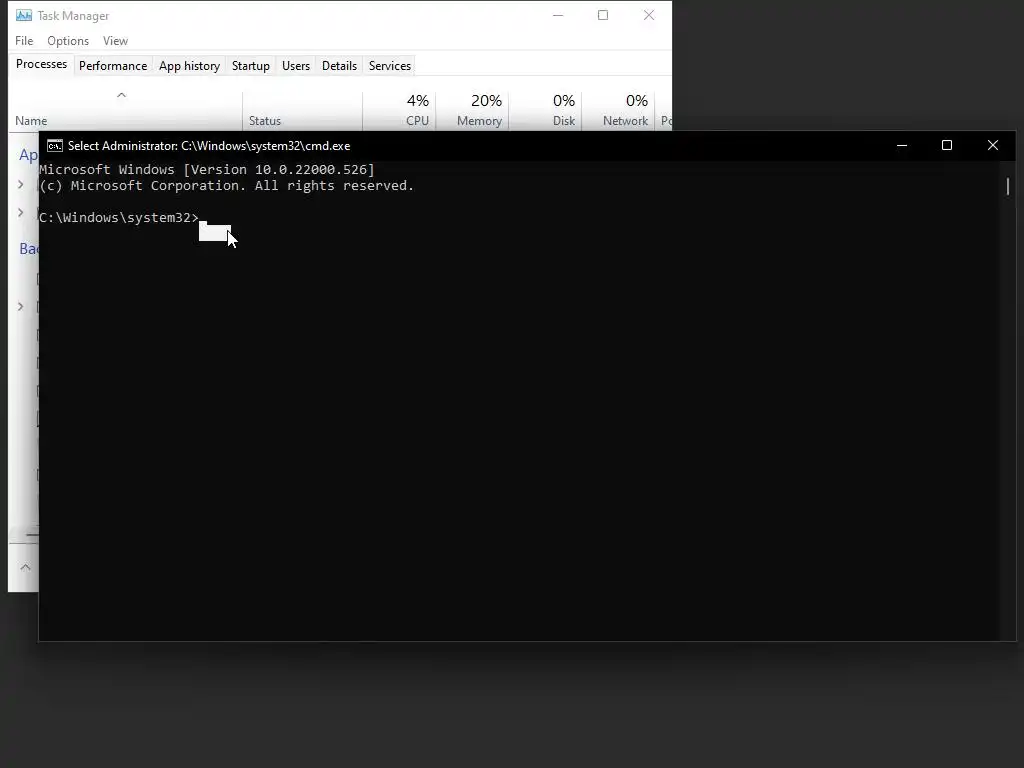Switch to the Performance tab

click(x=113, y=66)
